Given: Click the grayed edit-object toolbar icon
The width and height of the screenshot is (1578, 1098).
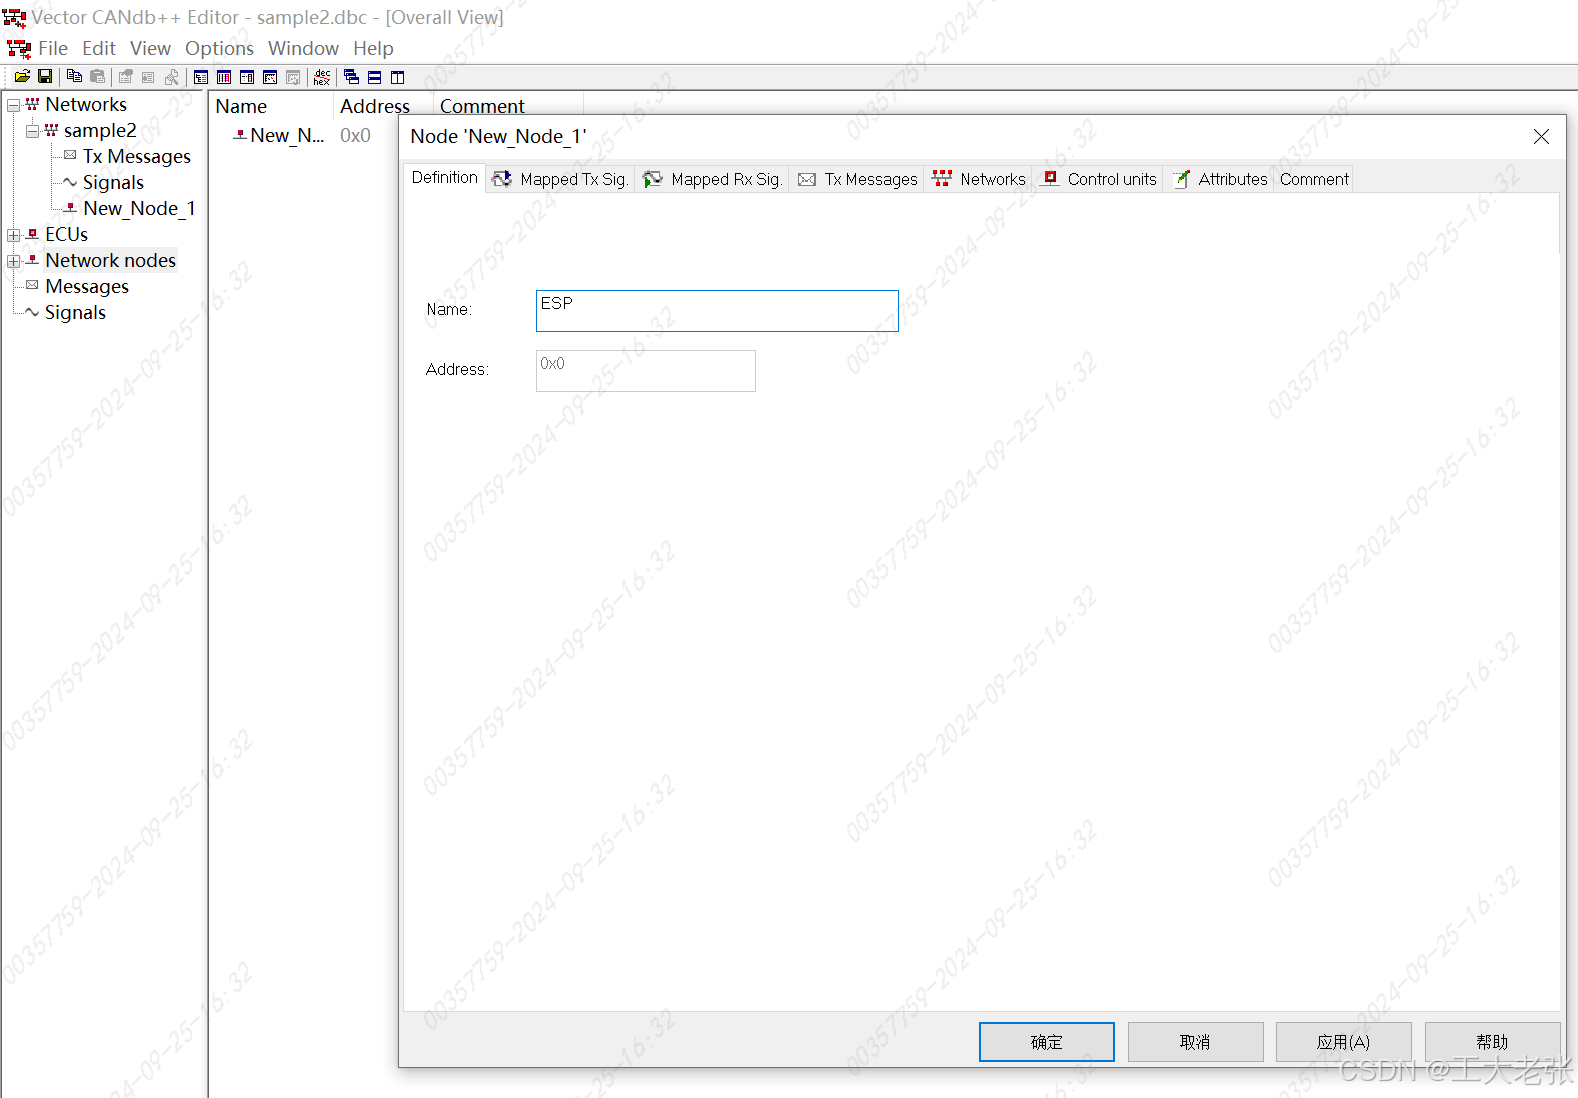Looking at the screenshot, I should coord(126,77).
